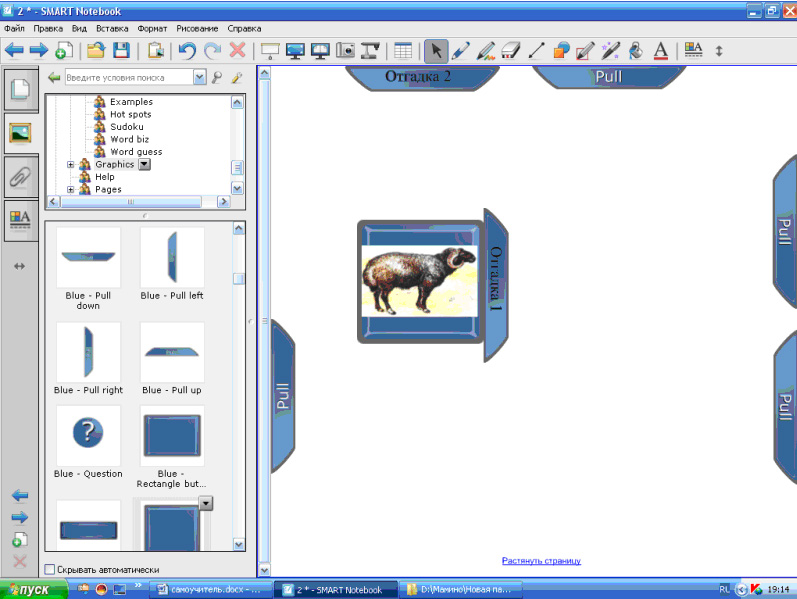Expand the Graphics tree node

click(71, 164)
